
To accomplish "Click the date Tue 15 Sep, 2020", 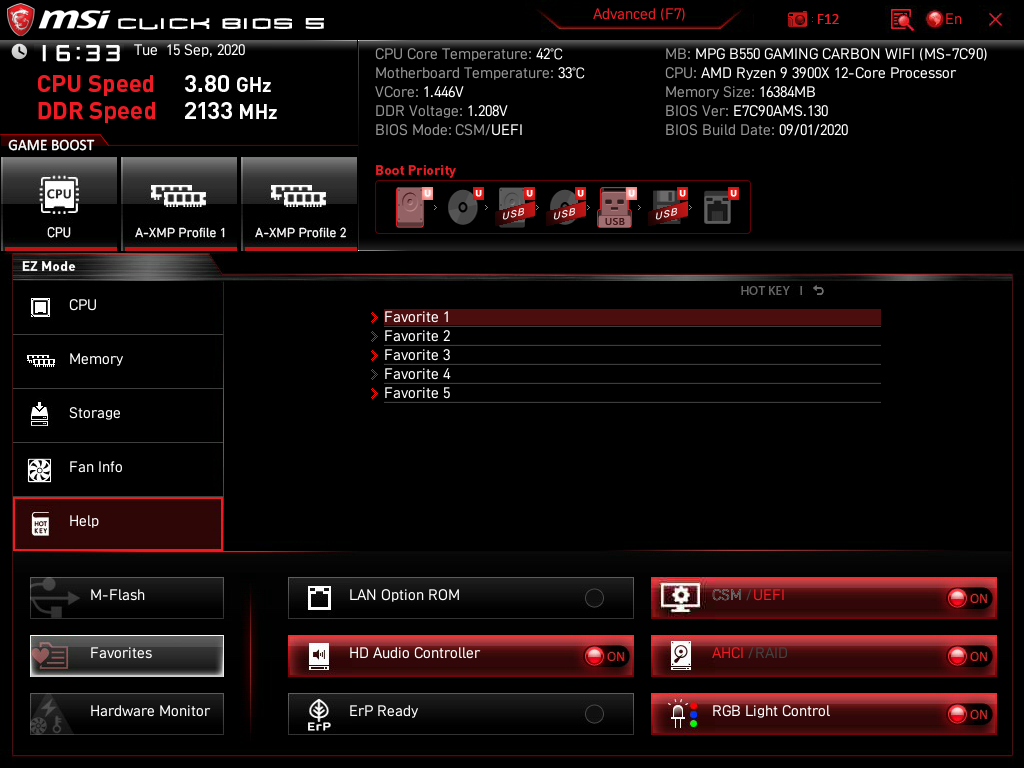I will pos(189,50).
